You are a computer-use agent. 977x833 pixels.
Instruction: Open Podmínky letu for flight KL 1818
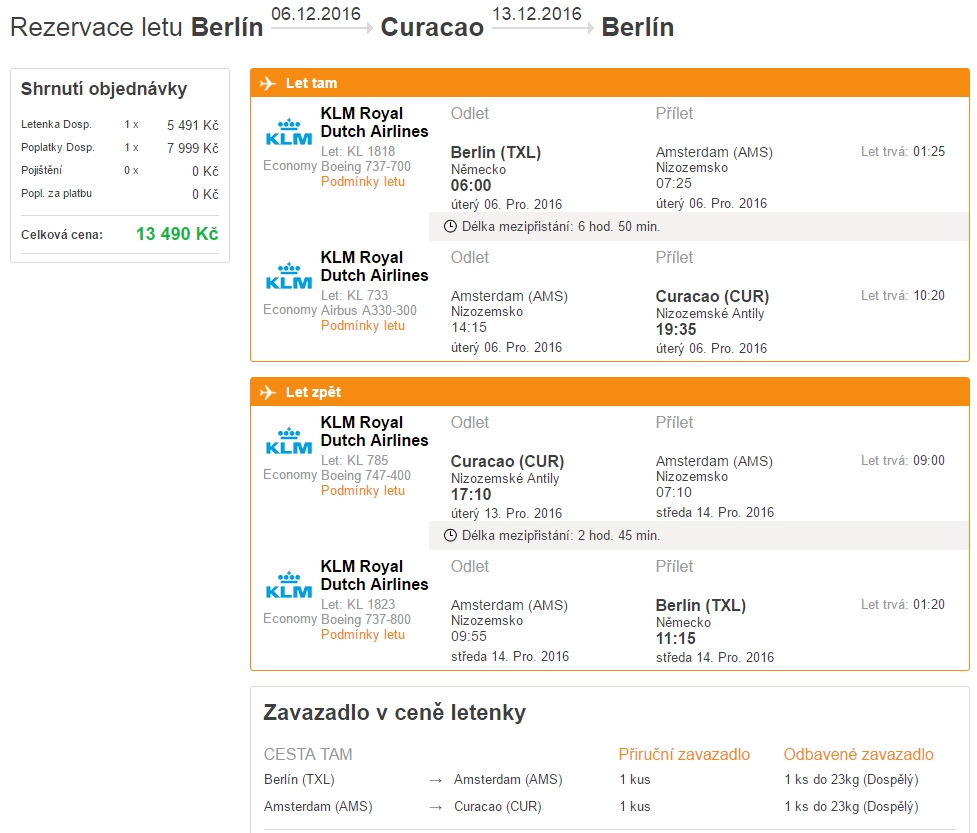[x=363, y=181]
